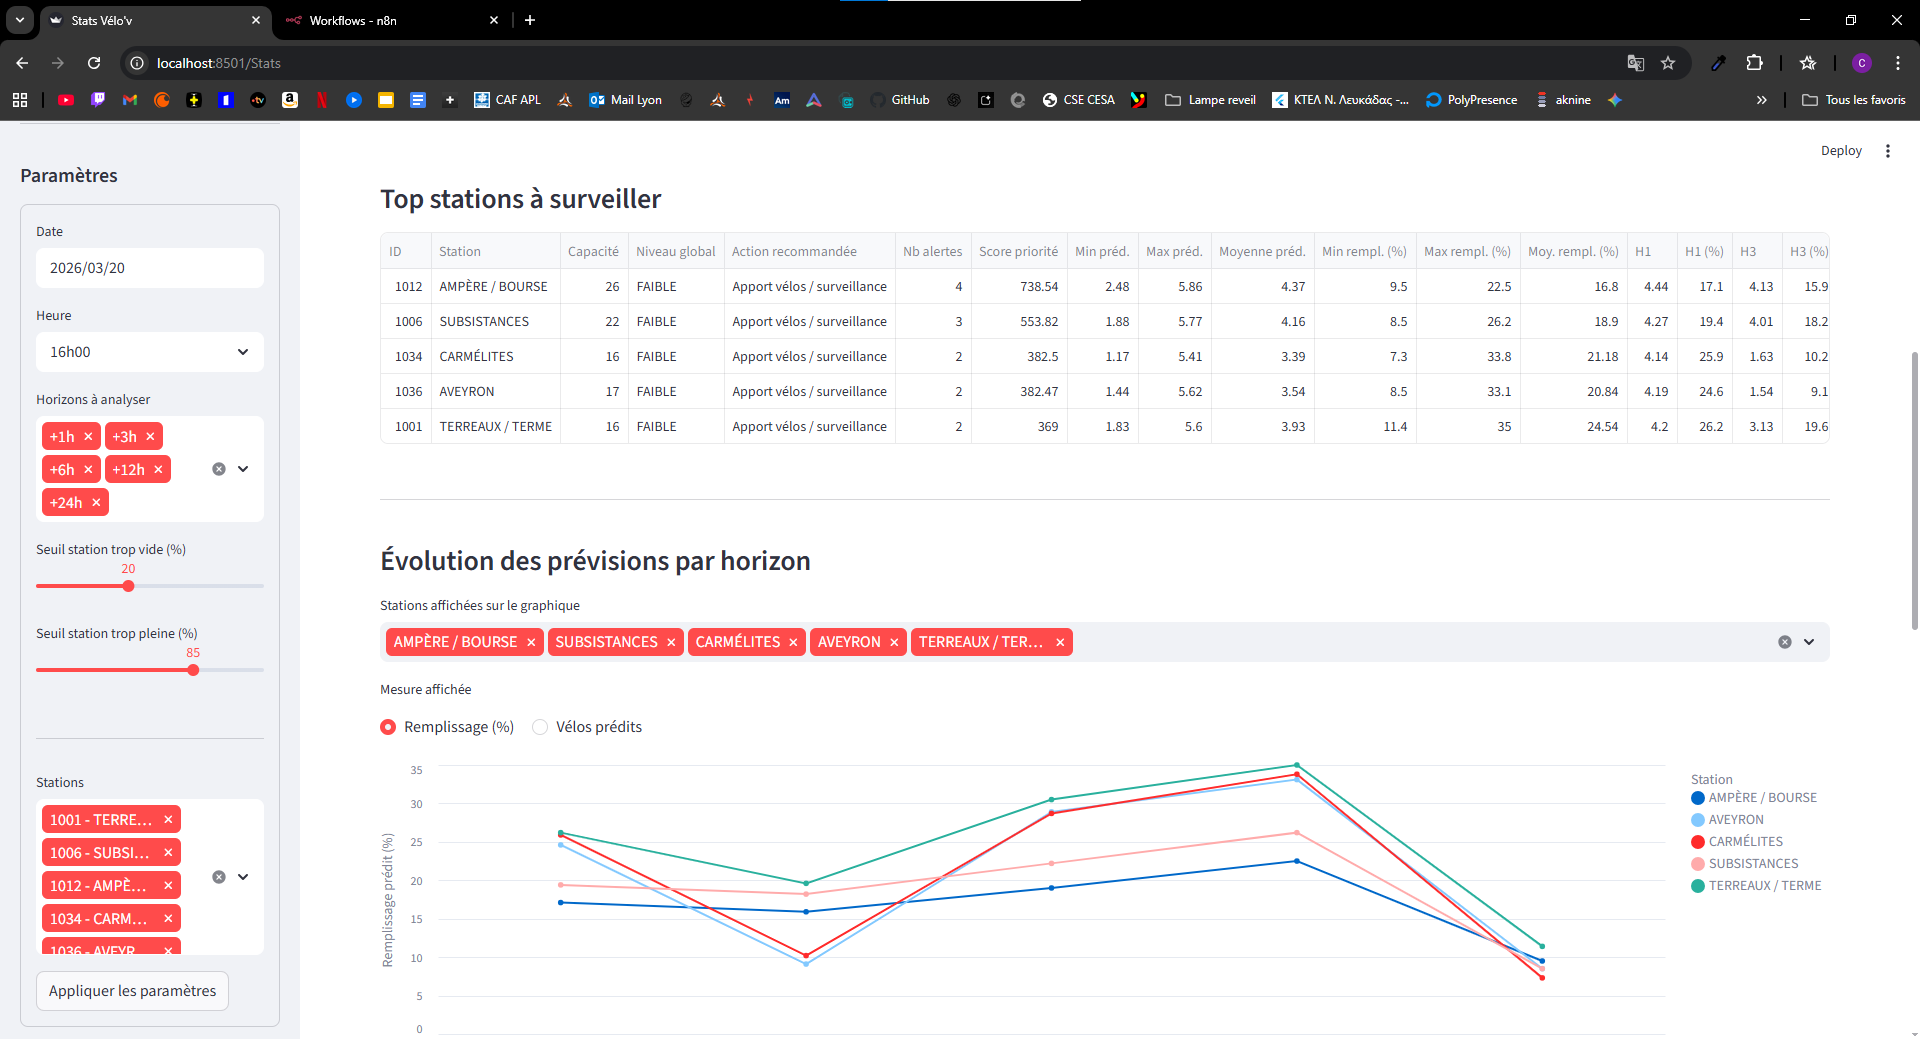Remove the +24h horizon tag
Viewport: 1920px width, 1039px height.
click(96, 503)
